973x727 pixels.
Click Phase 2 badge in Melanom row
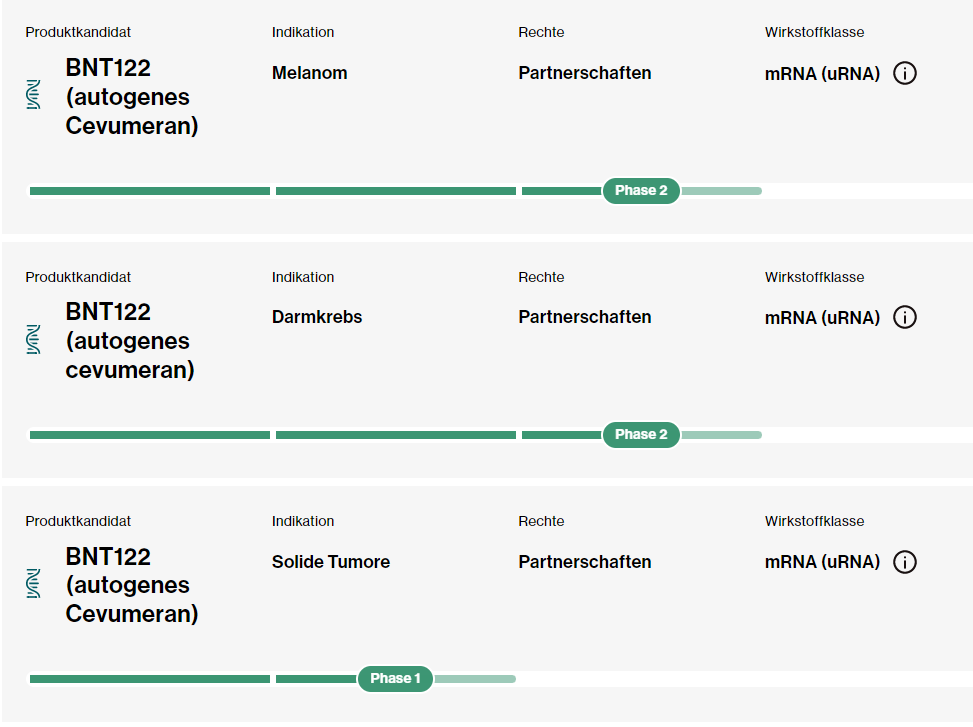641,190
